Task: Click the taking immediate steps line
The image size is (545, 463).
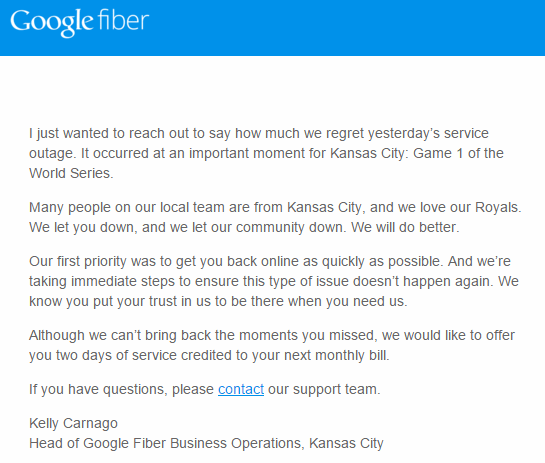Action: pos(274,281)
